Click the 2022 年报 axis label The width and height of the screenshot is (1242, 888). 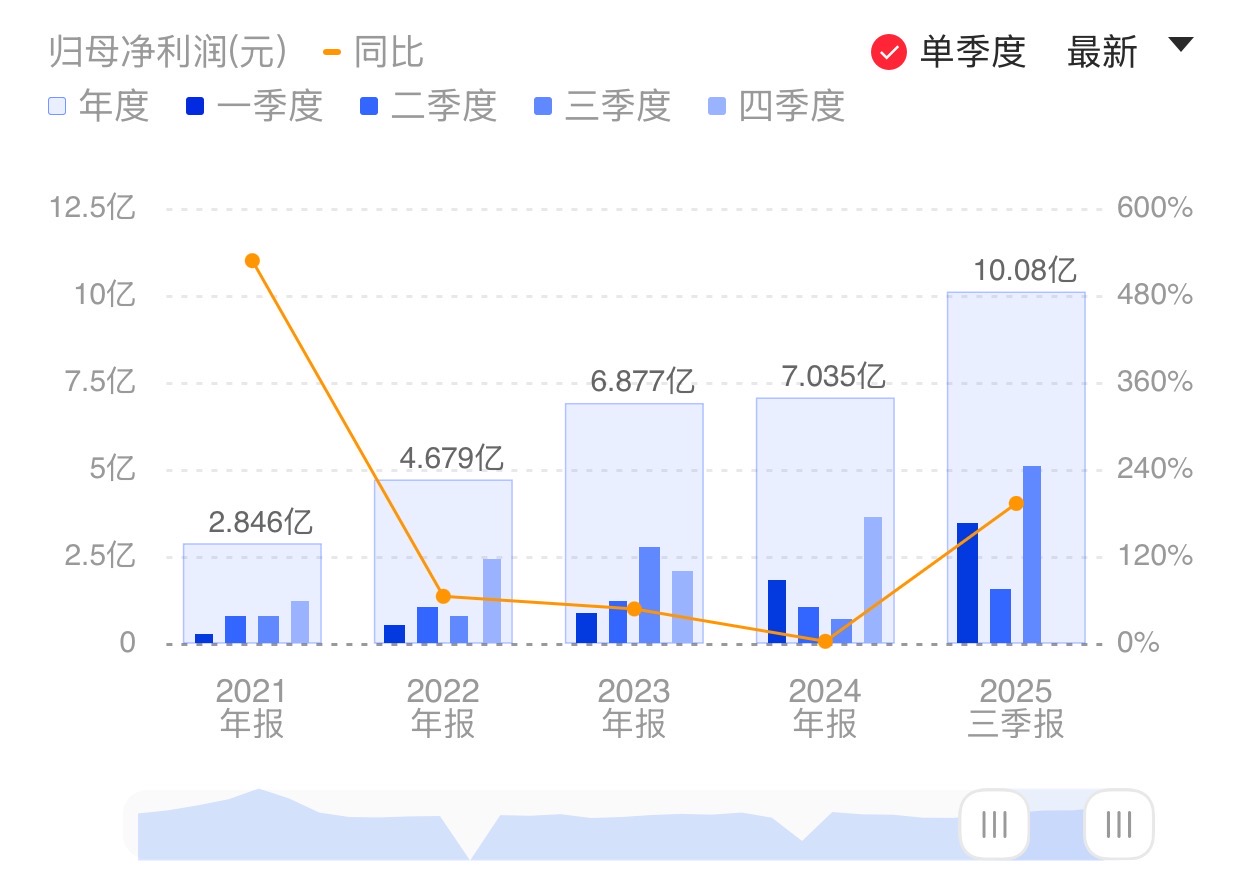coord(443,707)
